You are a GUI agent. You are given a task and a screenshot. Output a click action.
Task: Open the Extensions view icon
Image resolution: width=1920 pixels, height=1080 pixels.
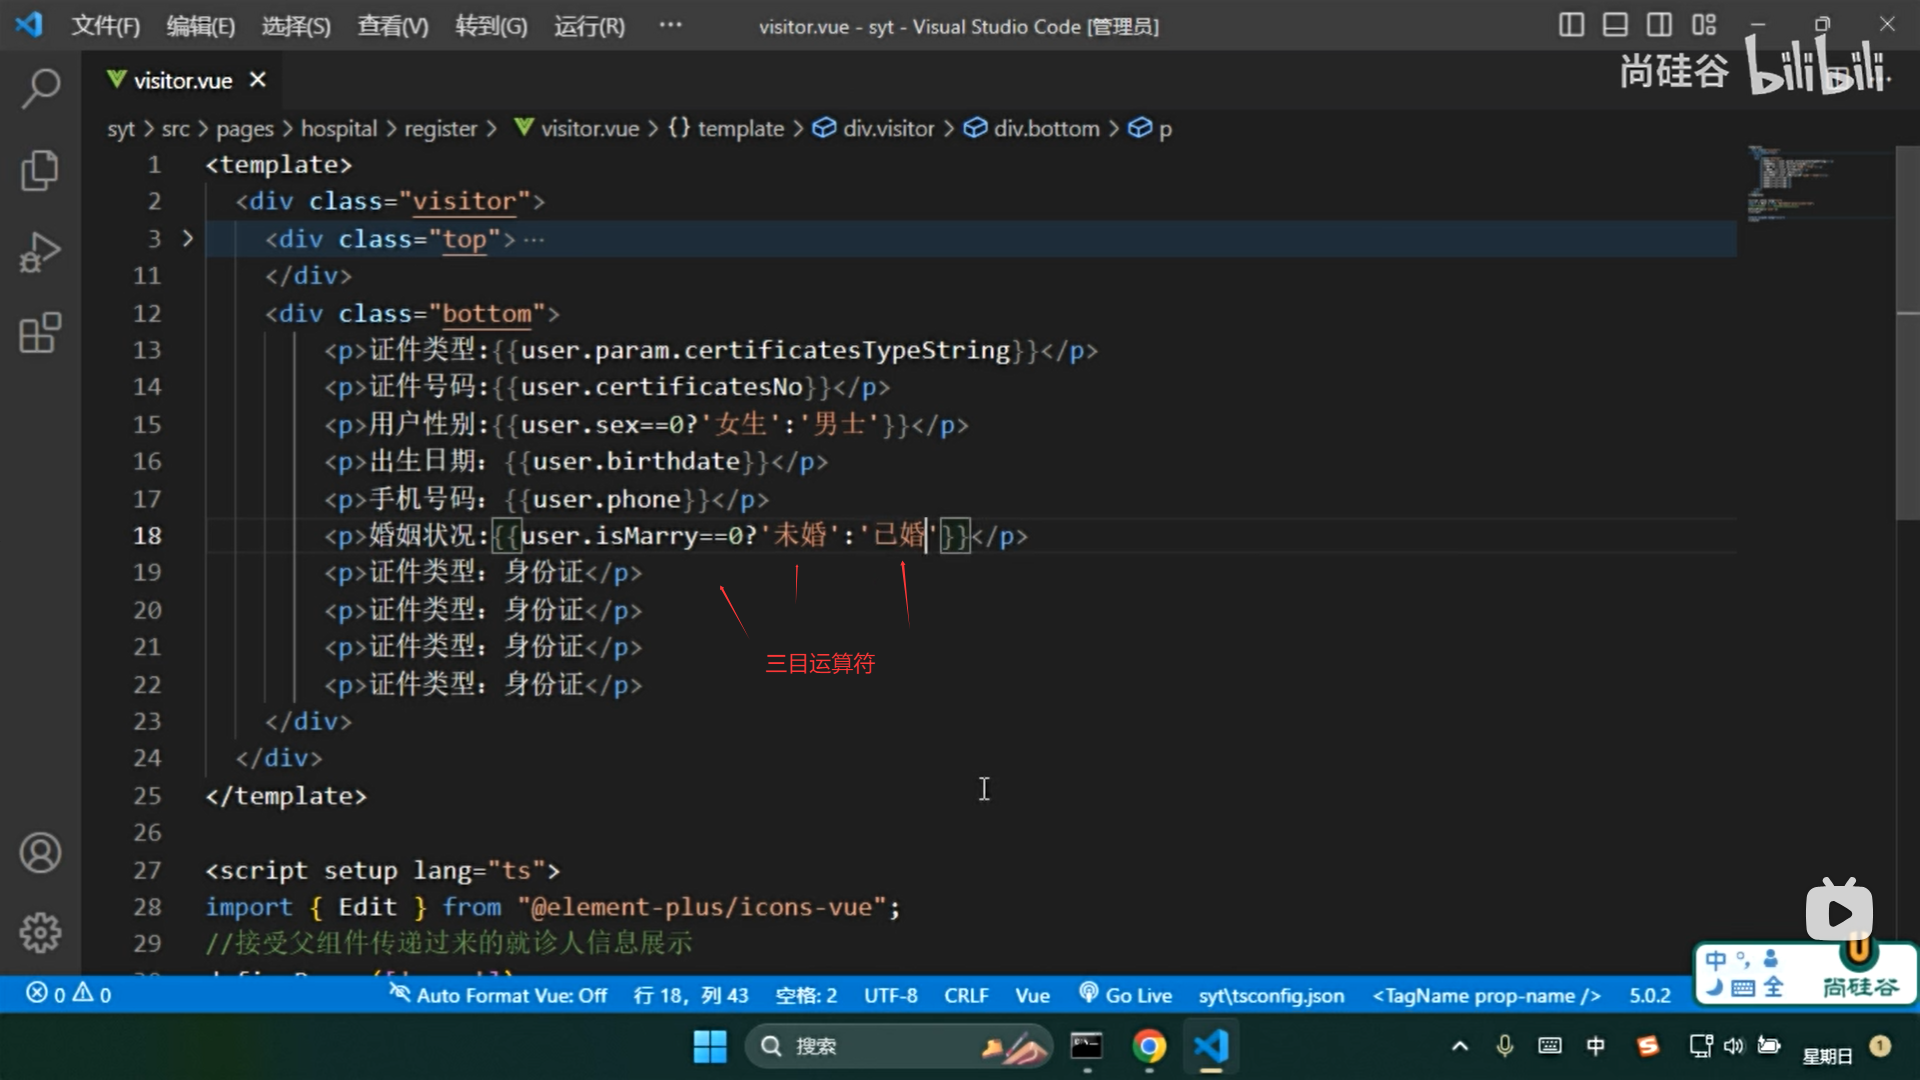[x=40, y=333]
